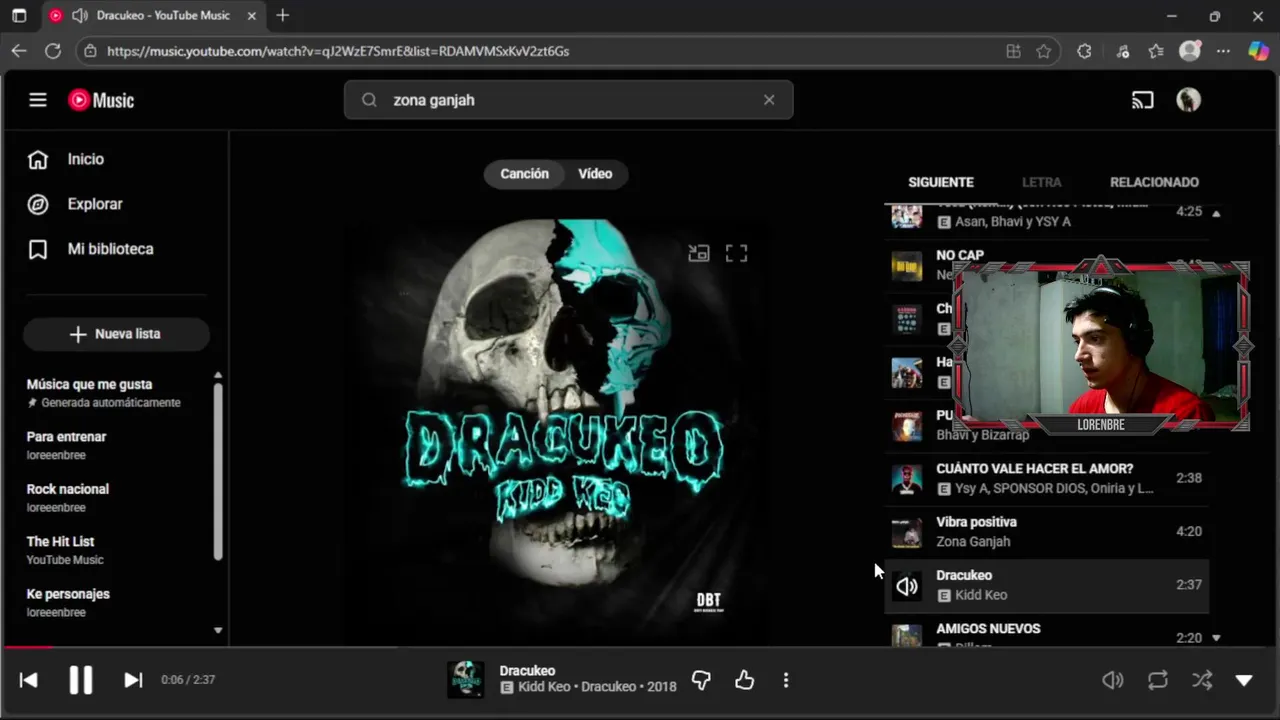Image resolution: width=1280 pixels, height=720 pixels.
Task: Click the sidebar playlist scrollbar
Action: (218, 471)
